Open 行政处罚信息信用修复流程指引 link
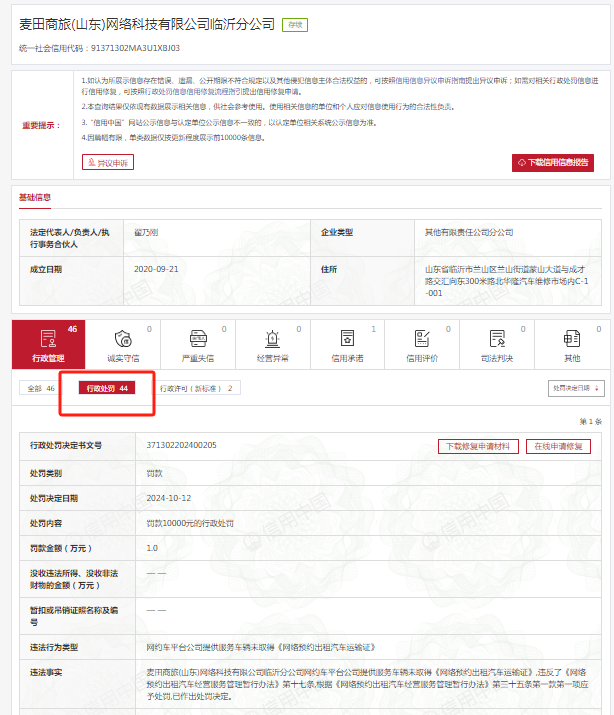This screenshot has height=715, width=614. point(193,92)
